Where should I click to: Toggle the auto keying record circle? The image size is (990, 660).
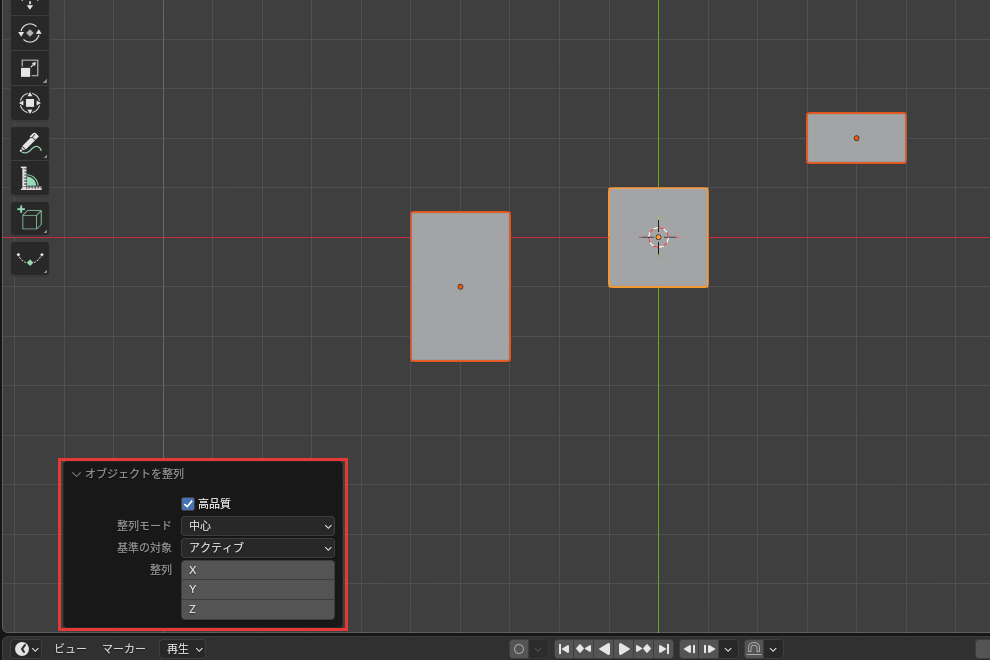coord(519,649)
